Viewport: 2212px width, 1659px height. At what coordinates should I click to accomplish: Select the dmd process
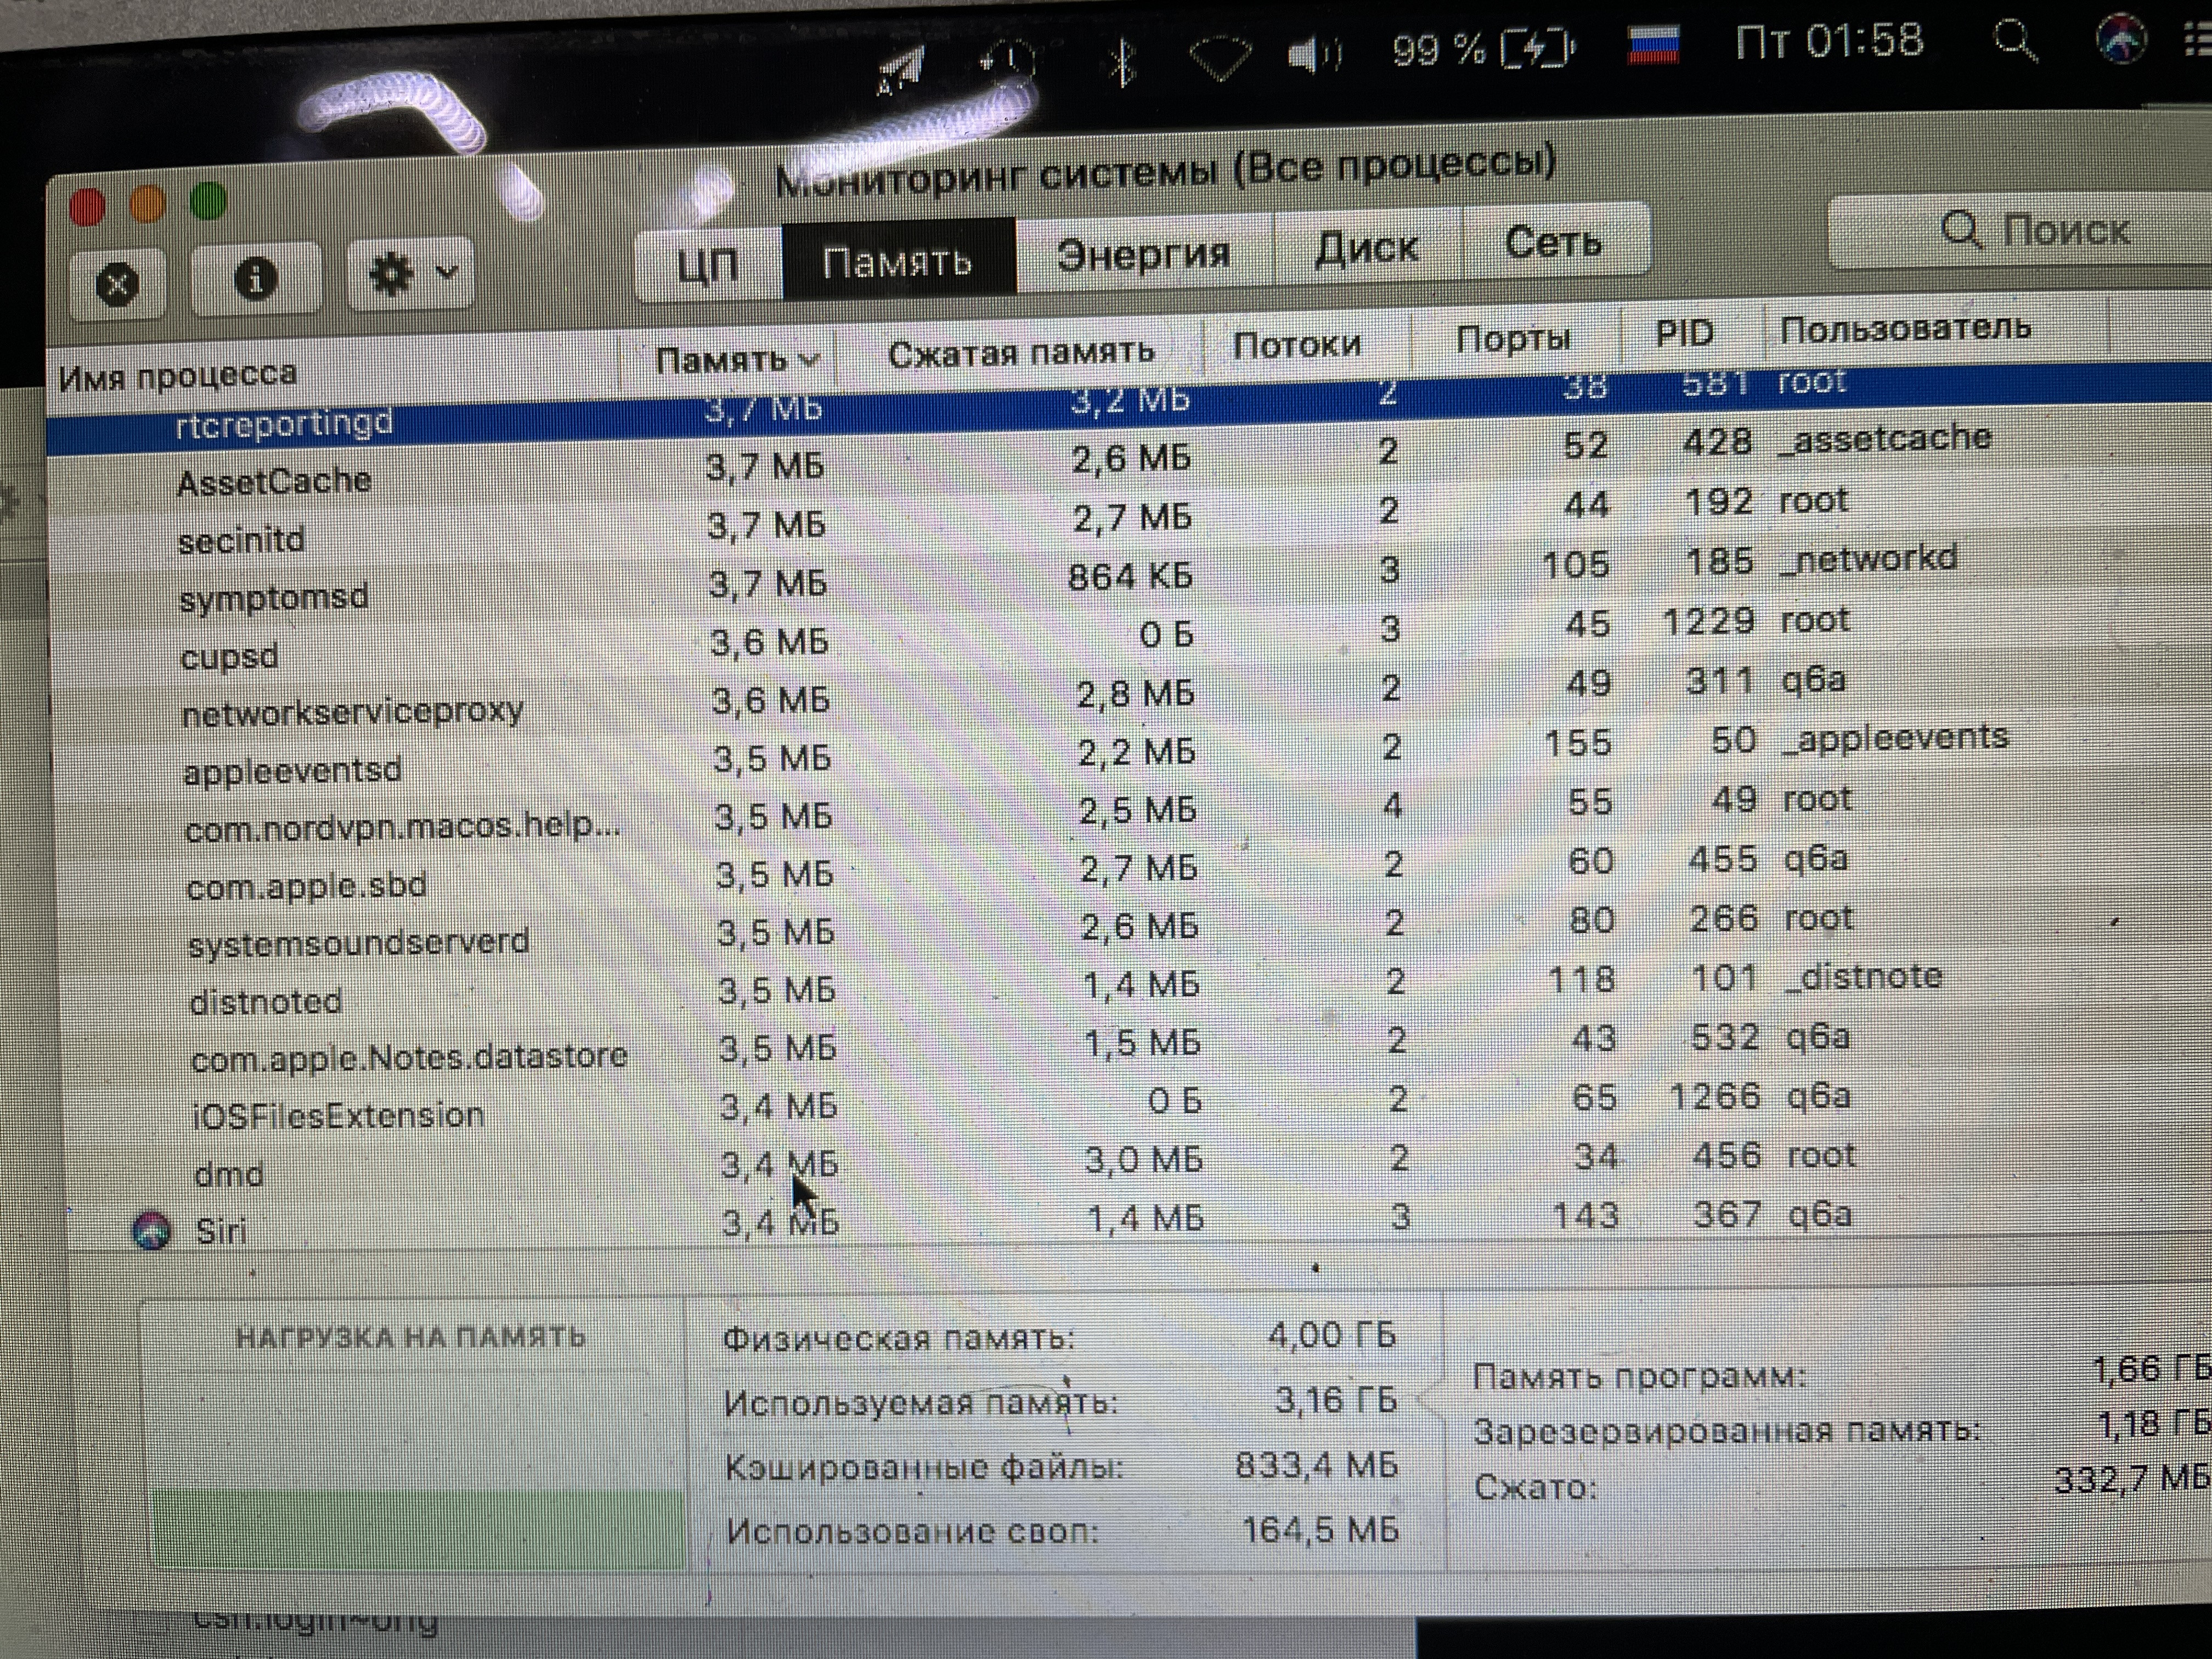pyautogui.click(x=229, y=1173)
